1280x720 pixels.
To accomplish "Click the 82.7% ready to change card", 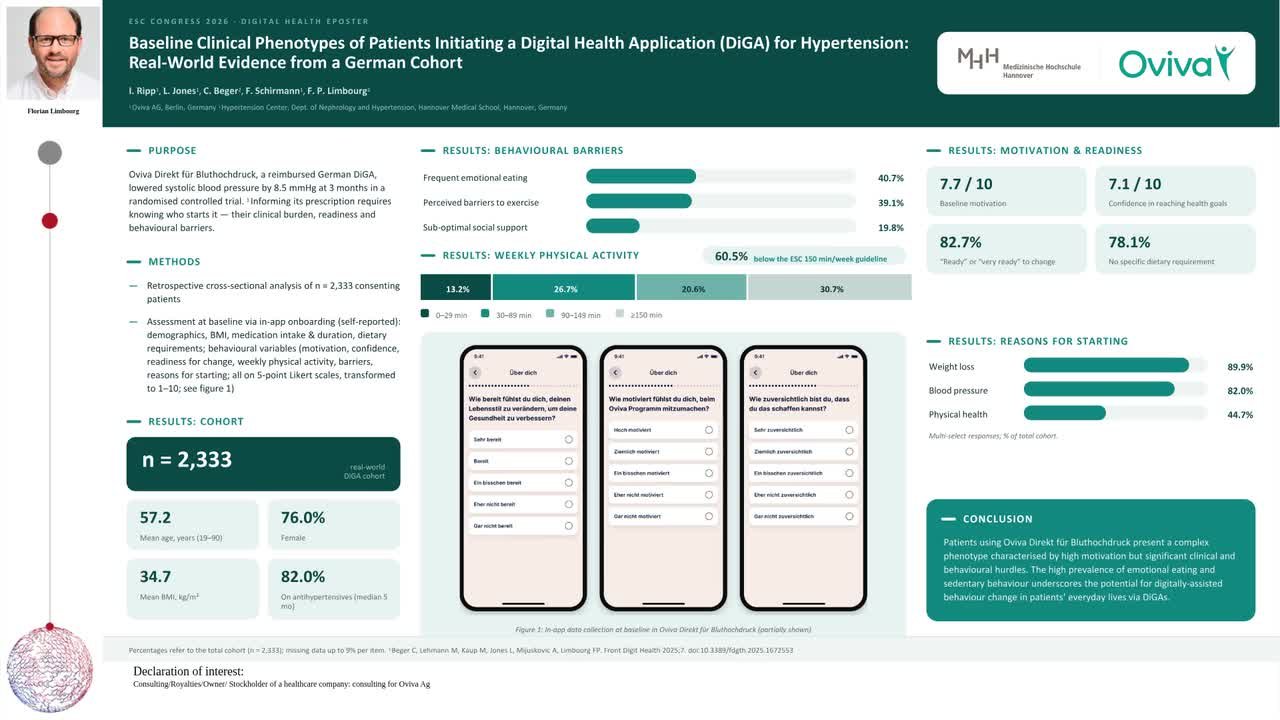I will pos(1006,249).
